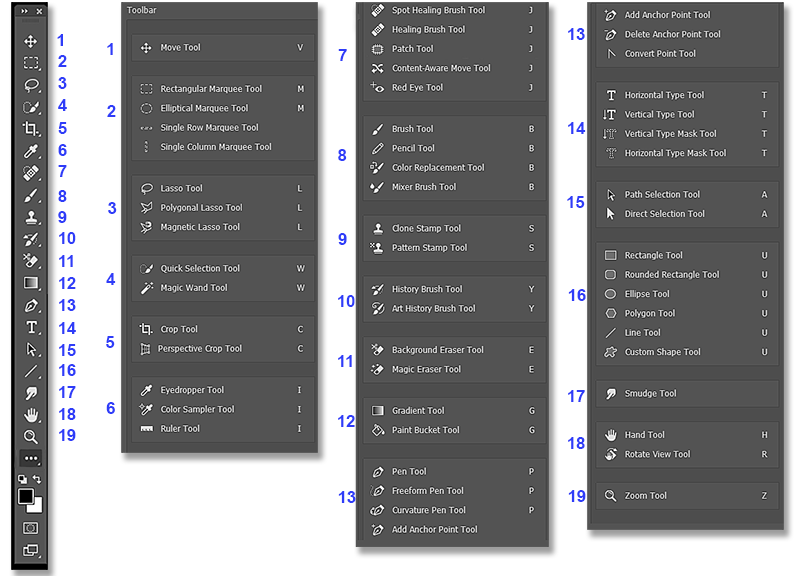Viewport: 800px width, 576px height.
Task: Click the black foreground color swatch
Action: tap(26, 497)
